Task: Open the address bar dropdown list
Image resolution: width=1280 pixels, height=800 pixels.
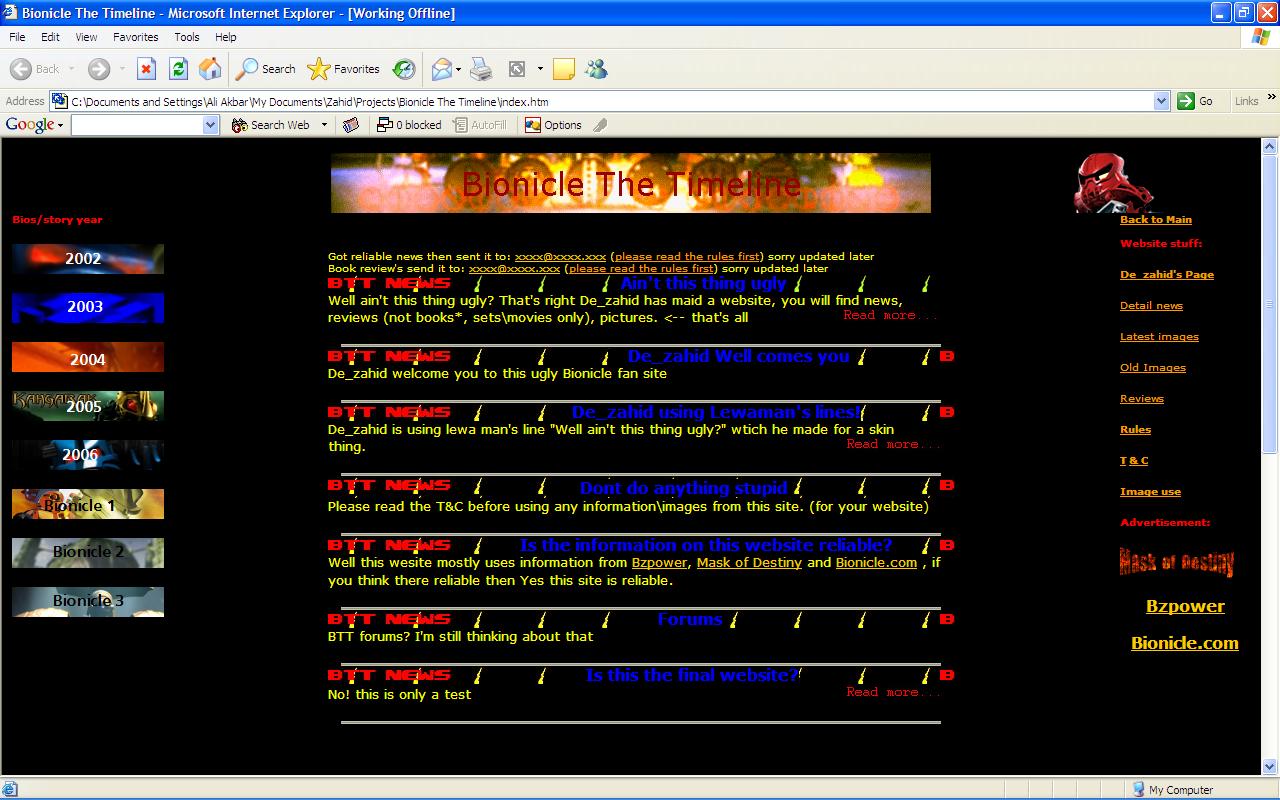Action: pos(1161,101)
